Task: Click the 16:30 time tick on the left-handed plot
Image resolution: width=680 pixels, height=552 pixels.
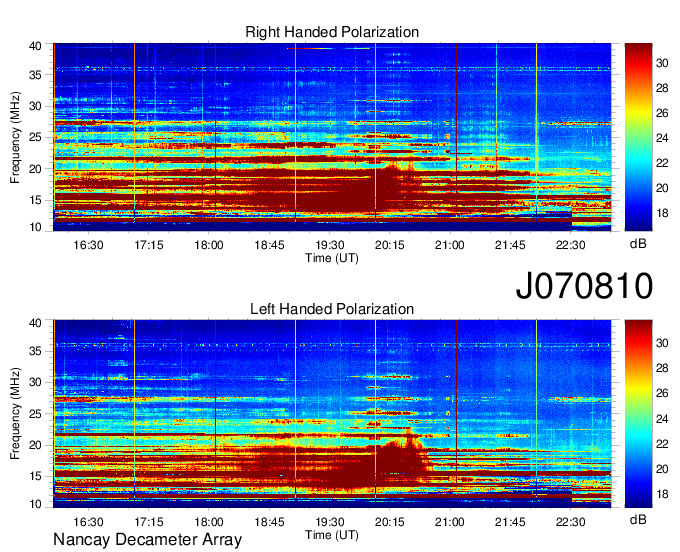Action: pos(88,522)
